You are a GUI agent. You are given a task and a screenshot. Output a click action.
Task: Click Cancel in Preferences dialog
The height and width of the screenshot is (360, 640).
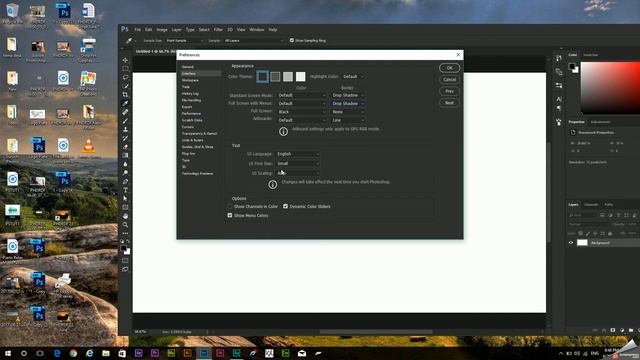[x=449, y=80]
